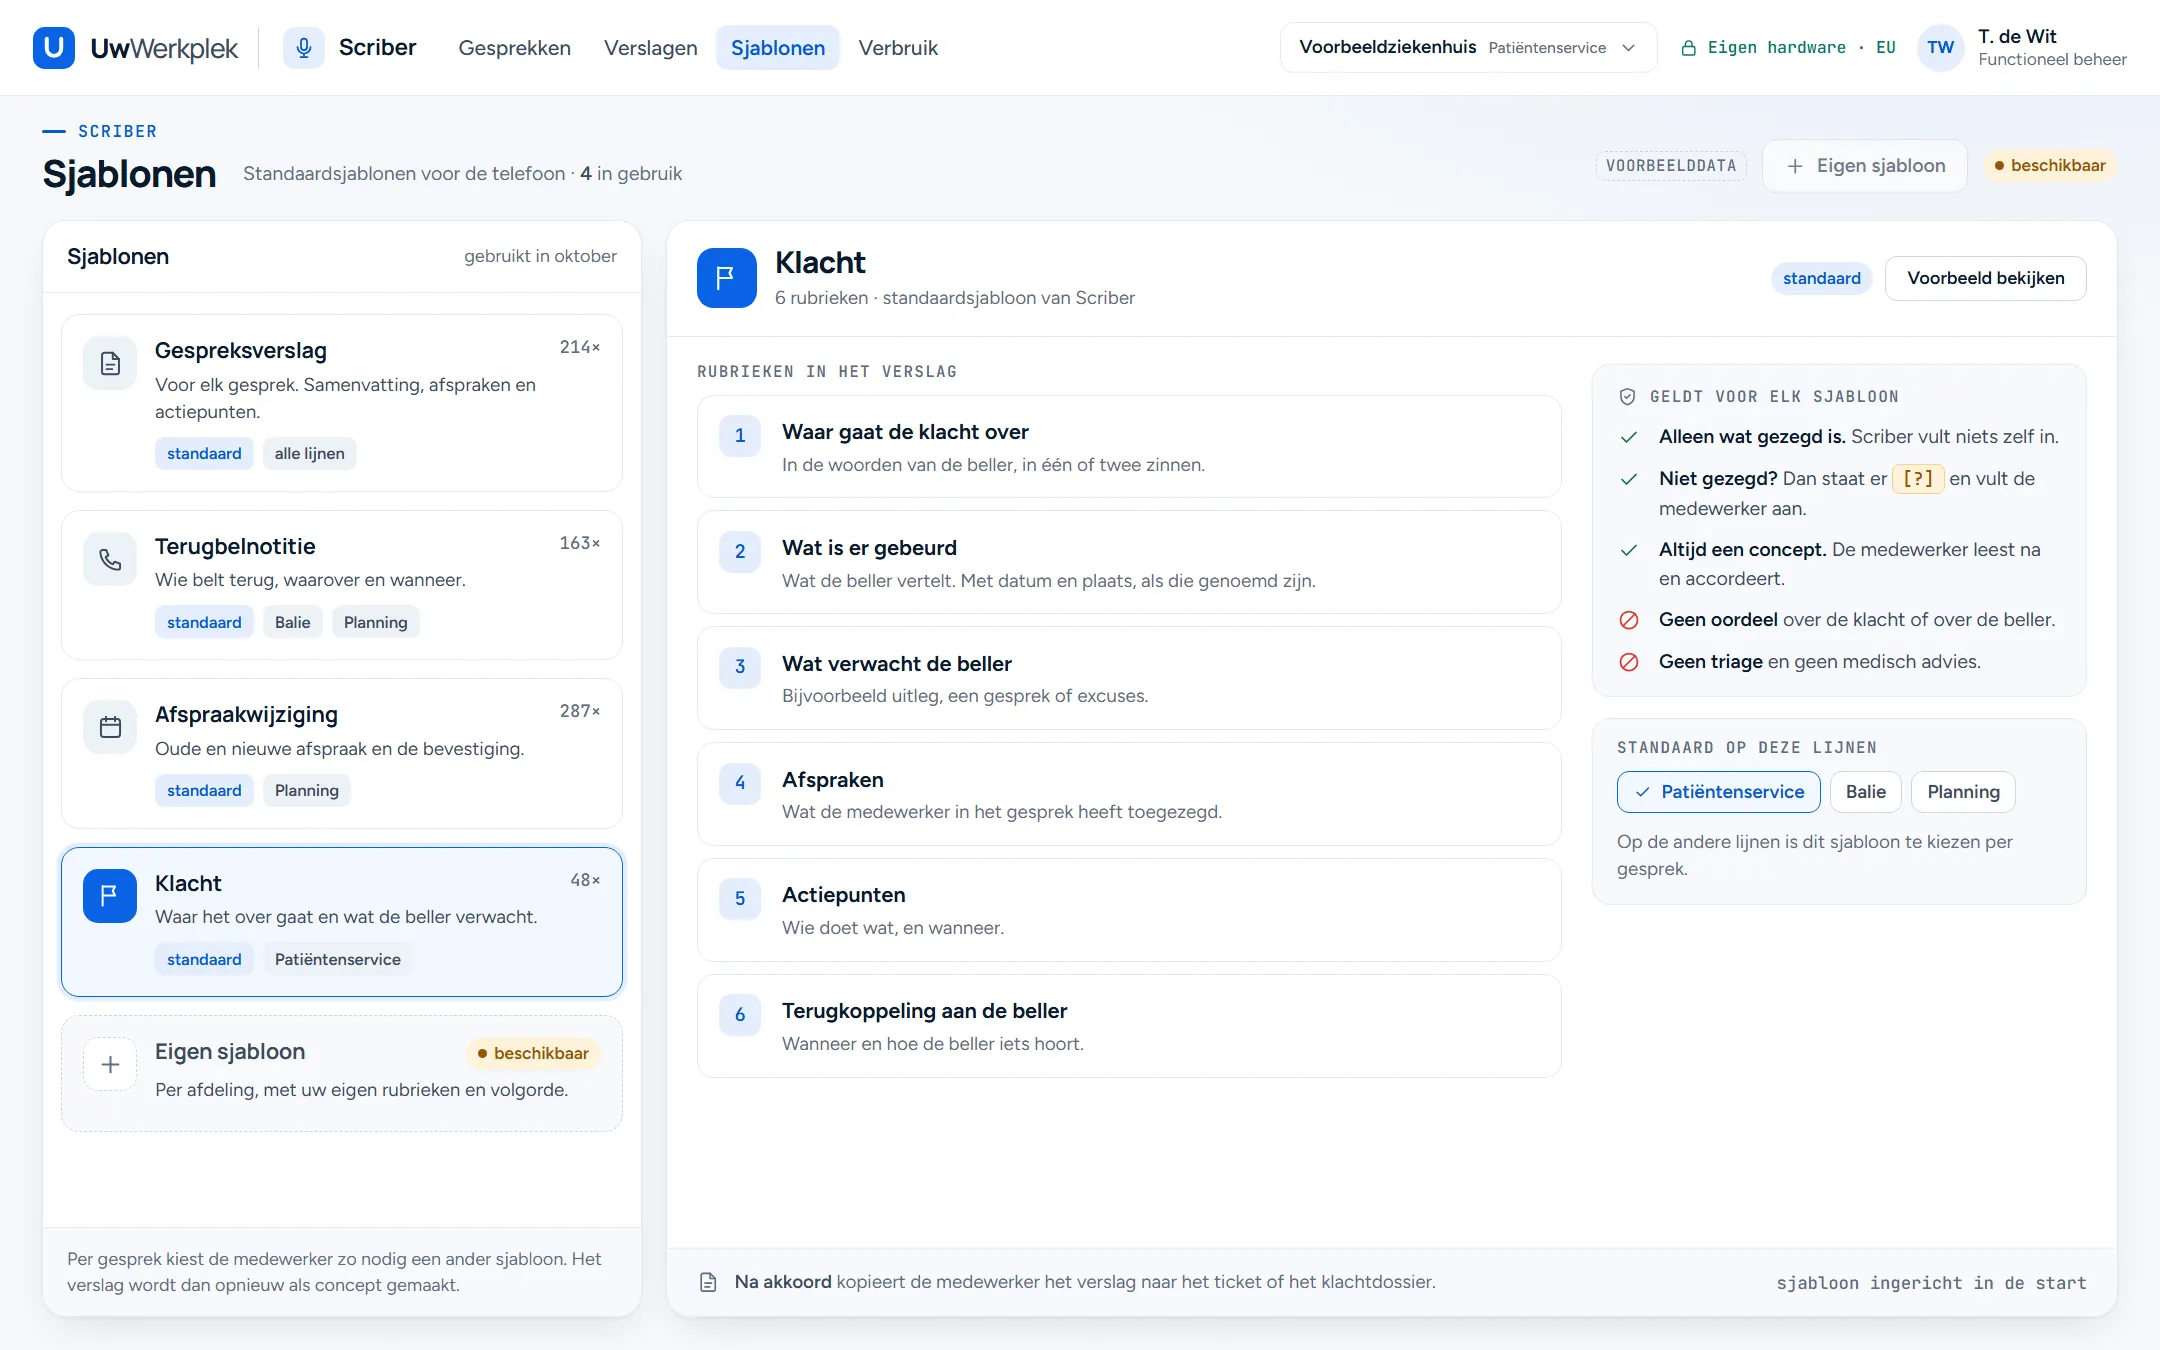Viewport: 2160px width, 1350px height.
Task: Click the Afspraakwijziging calendar icon
Action: (x=110, y=727)
